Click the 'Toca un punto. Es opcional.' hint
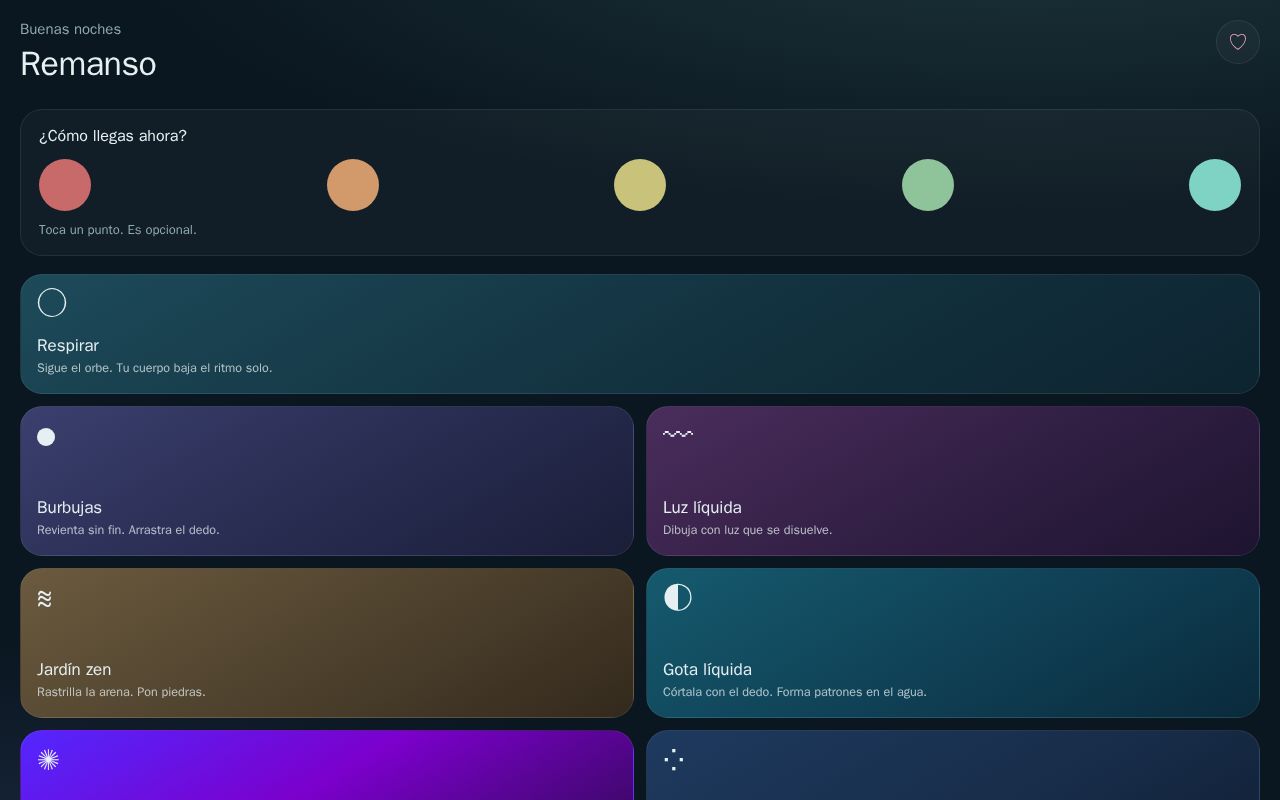The height and width of the screenshot is (800, 1280). (x=117, y=230)
